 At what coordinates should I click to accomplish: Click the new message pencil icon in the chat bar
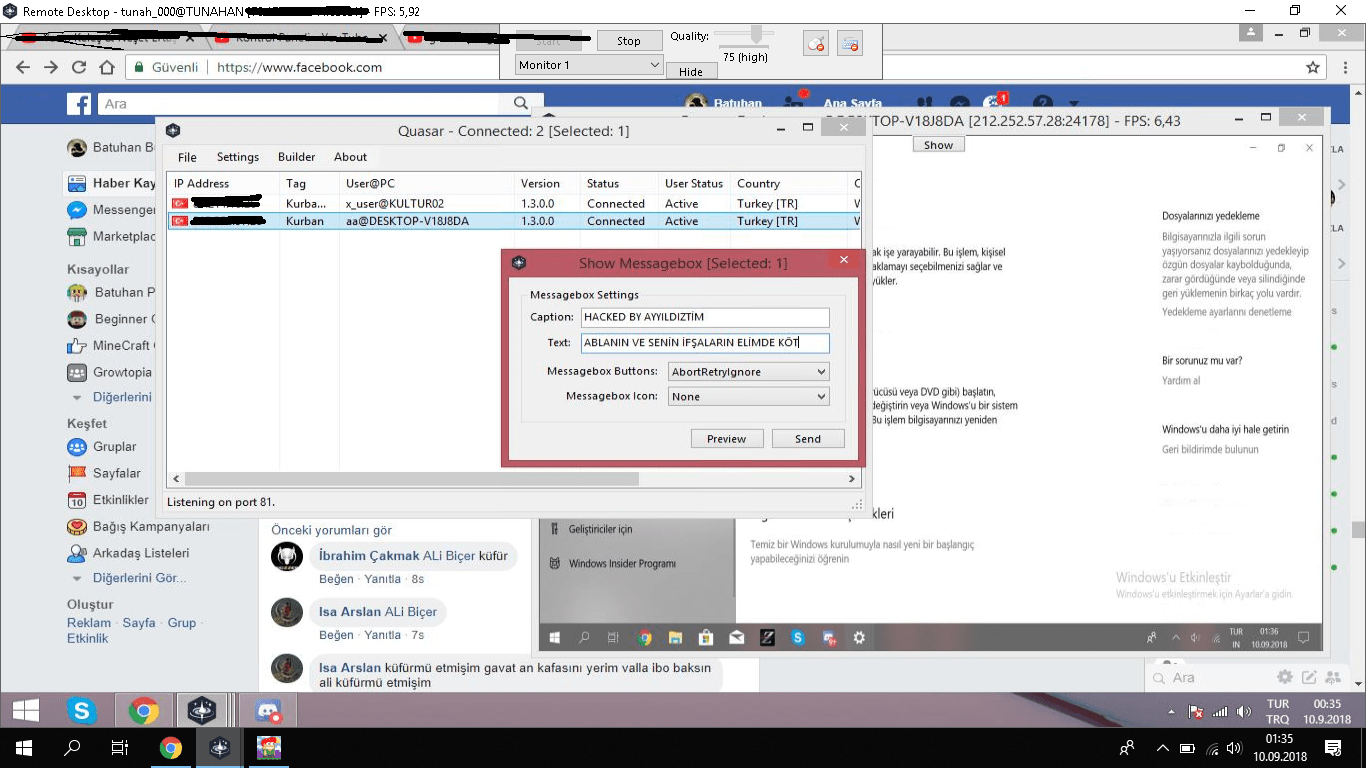1309,677
